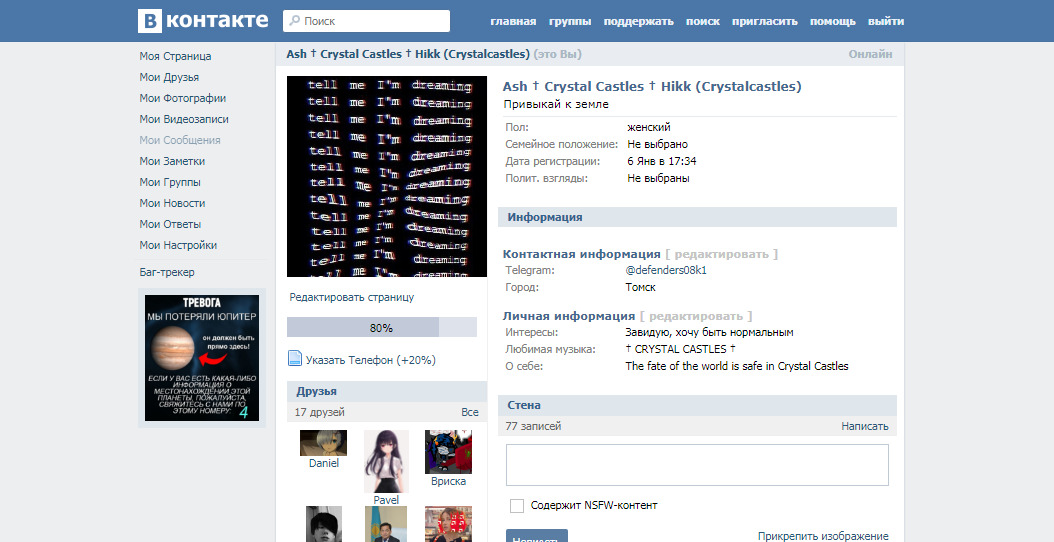Click the document icon next to Указать Телефон
Screen dimensions: 1054x542
(x=294, y=358)
